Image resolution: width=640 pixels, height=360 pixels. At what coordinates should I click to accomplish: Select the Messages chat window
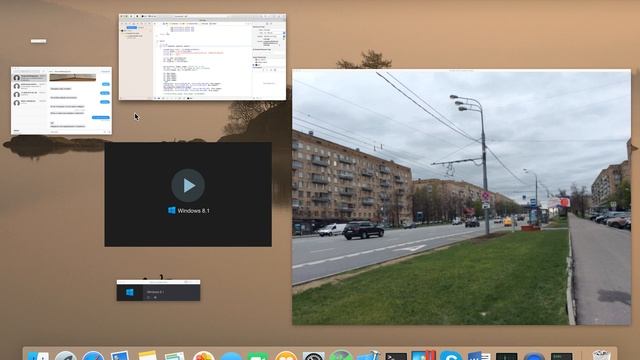[61, 100]
